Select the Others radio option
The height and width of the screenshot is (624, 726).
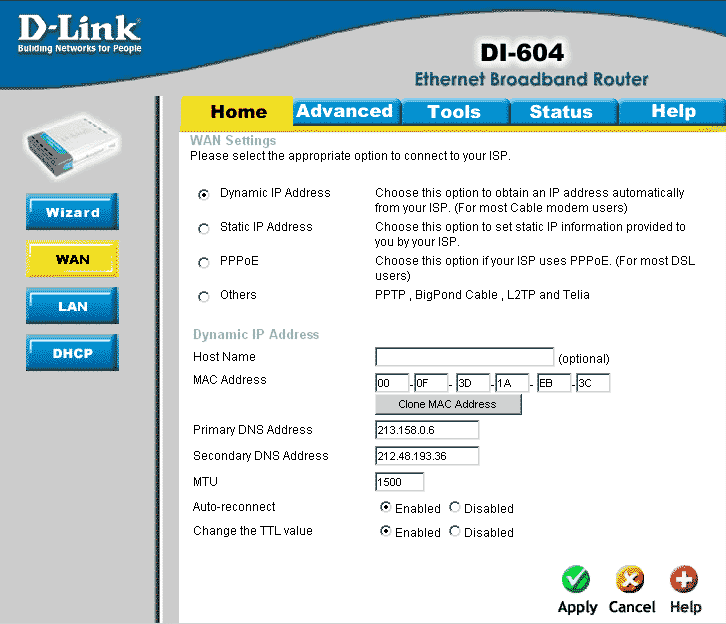pyautogui.click(x=203, y=297)
